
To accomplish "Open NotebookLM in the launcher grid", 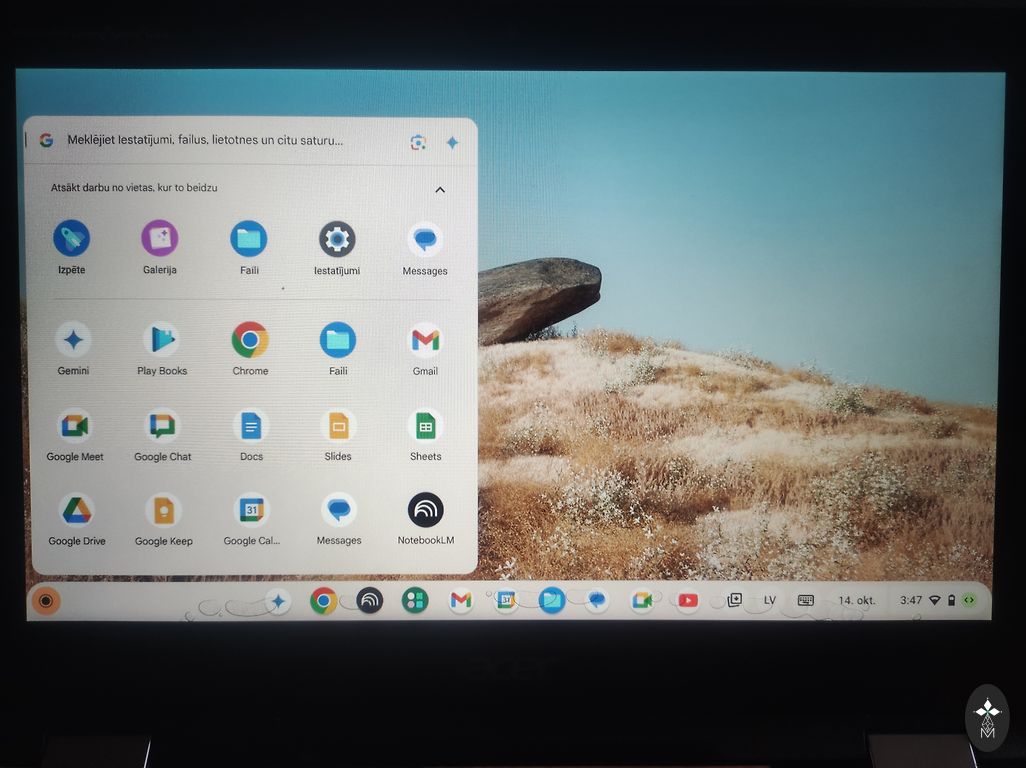I will click(425, 510).
